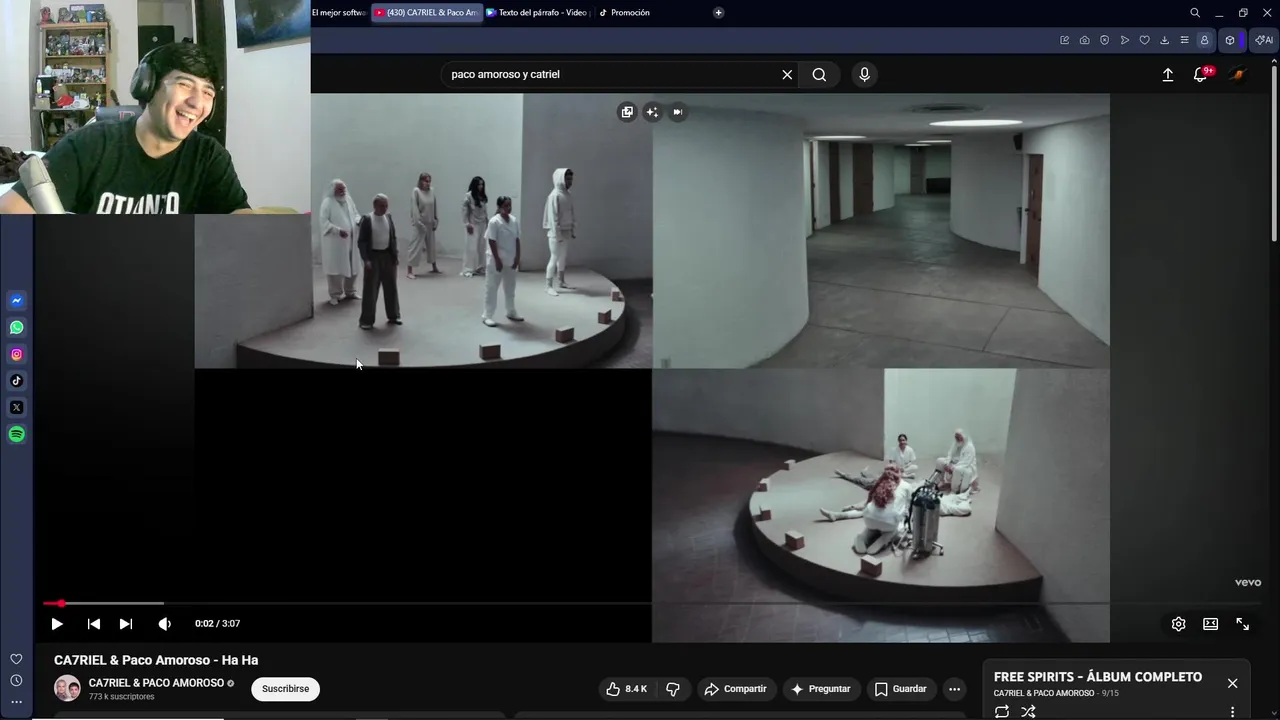Click the sparkle enhance icon above the video

(x=652, y=112)
